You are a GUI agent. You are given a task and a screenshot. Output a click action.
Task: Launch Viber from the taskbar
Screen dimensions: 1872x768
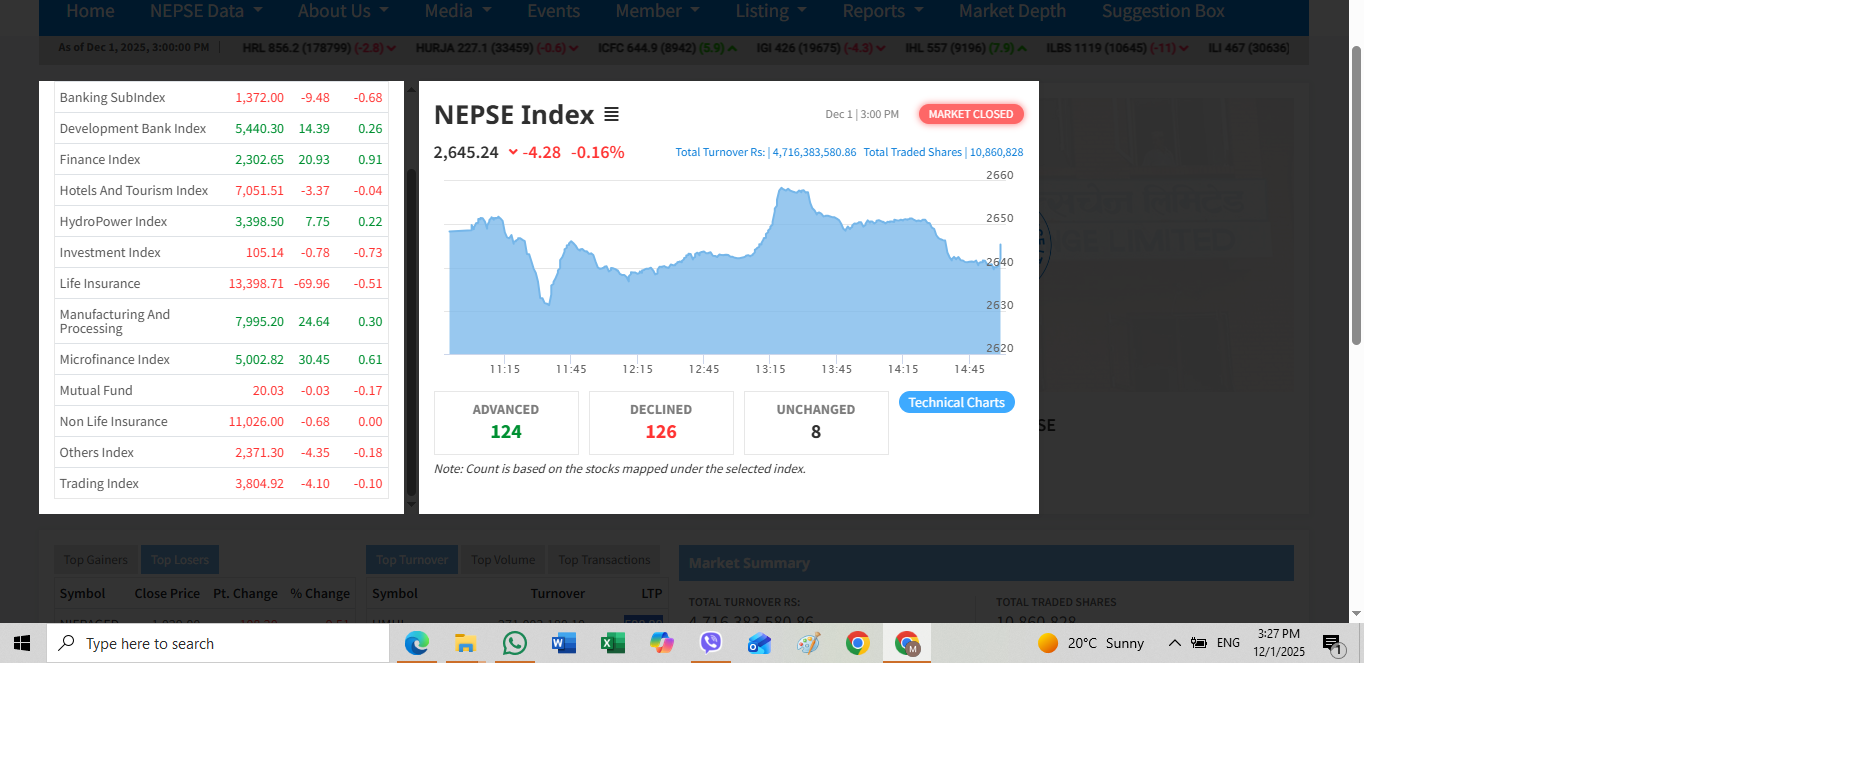point(711,643)
